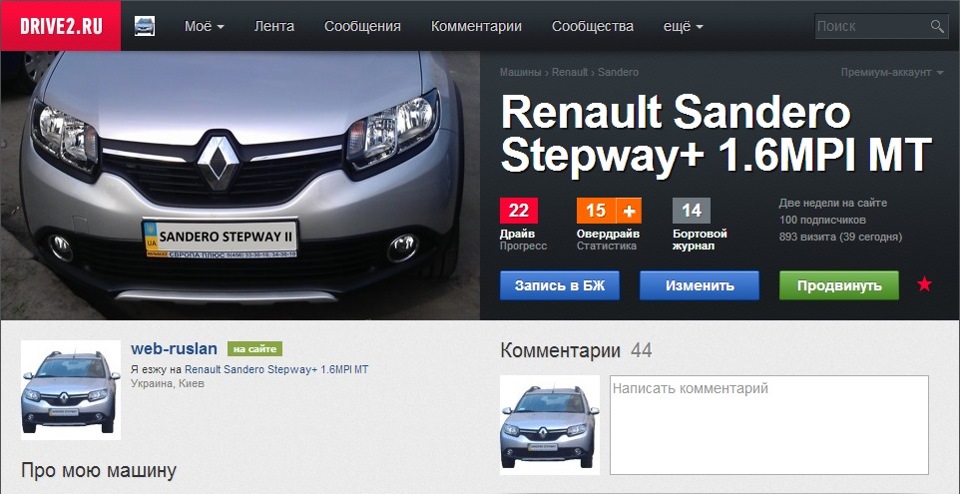Click the red 22 Драйв counter

click(519, 211)
